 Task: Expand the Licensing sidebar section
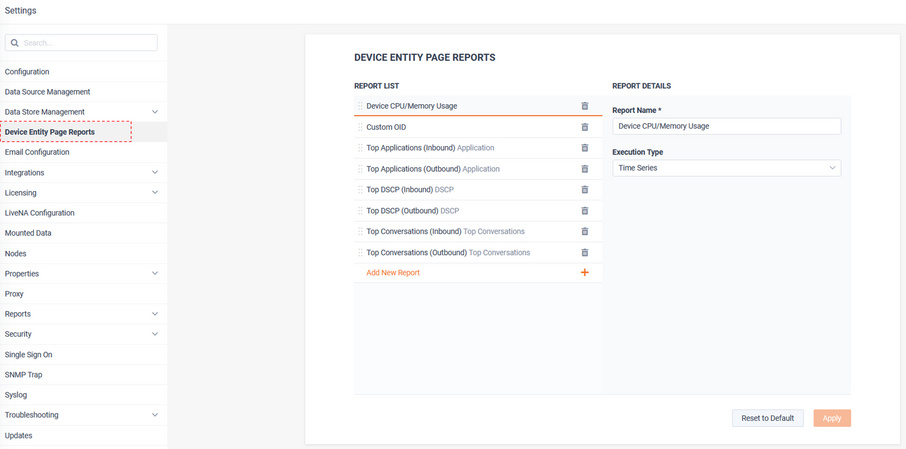pos(154,193)
